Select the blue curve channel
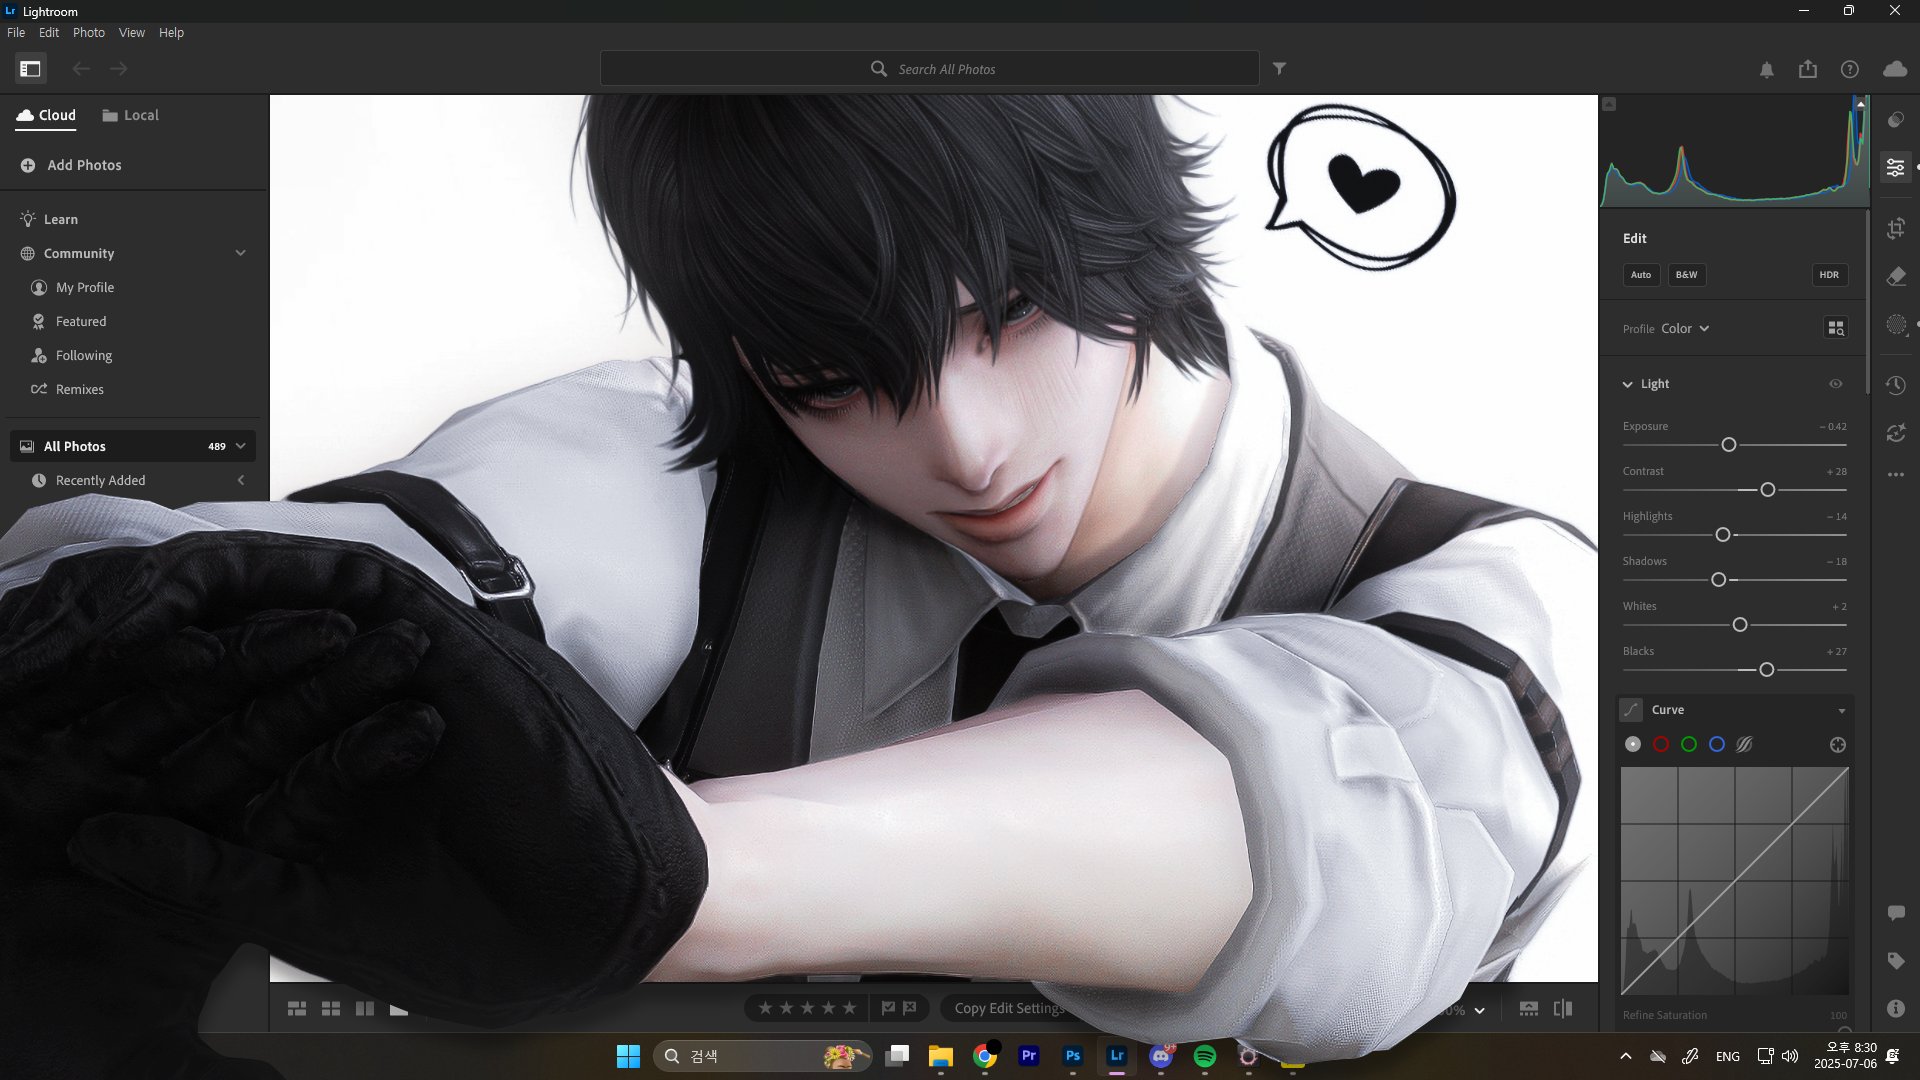 1717,744
